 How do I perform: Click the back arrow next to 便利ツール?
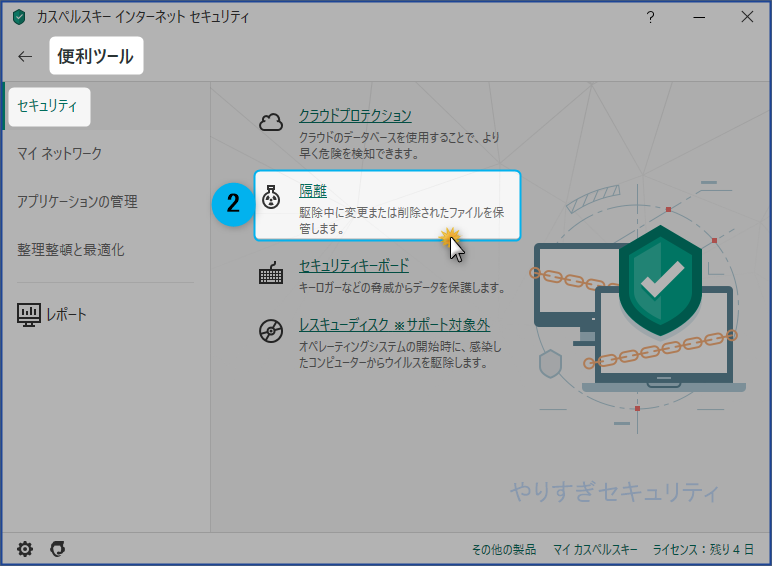click(25, 57)
